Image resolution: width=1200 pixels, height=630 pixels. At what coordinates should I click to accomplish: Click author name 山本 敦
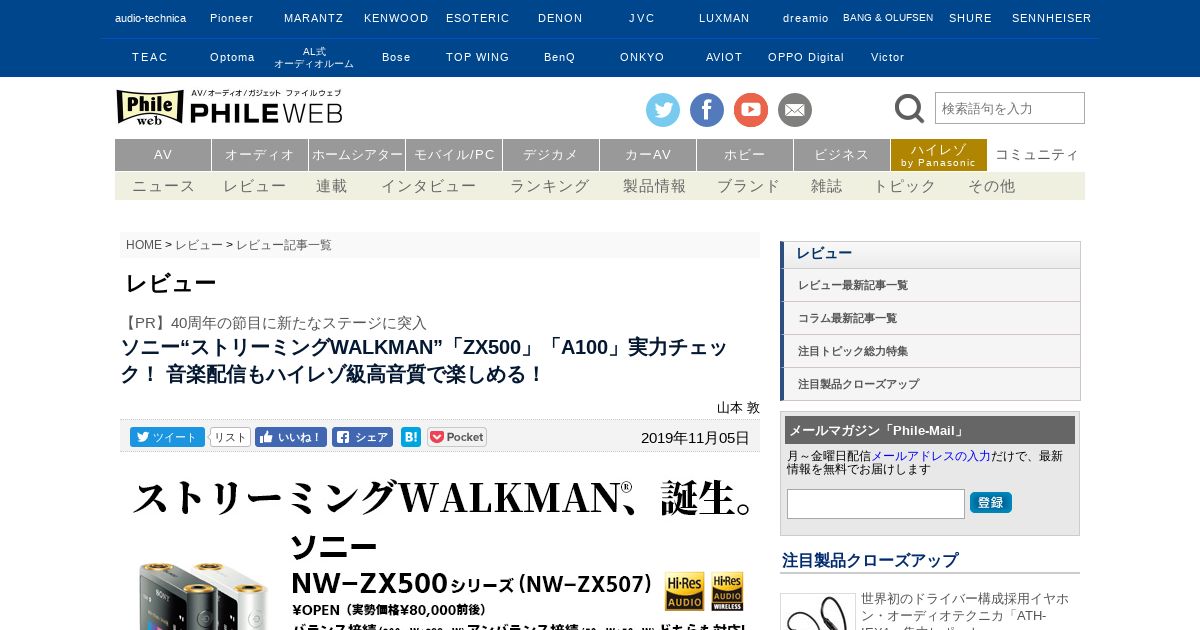coord(738,408)
